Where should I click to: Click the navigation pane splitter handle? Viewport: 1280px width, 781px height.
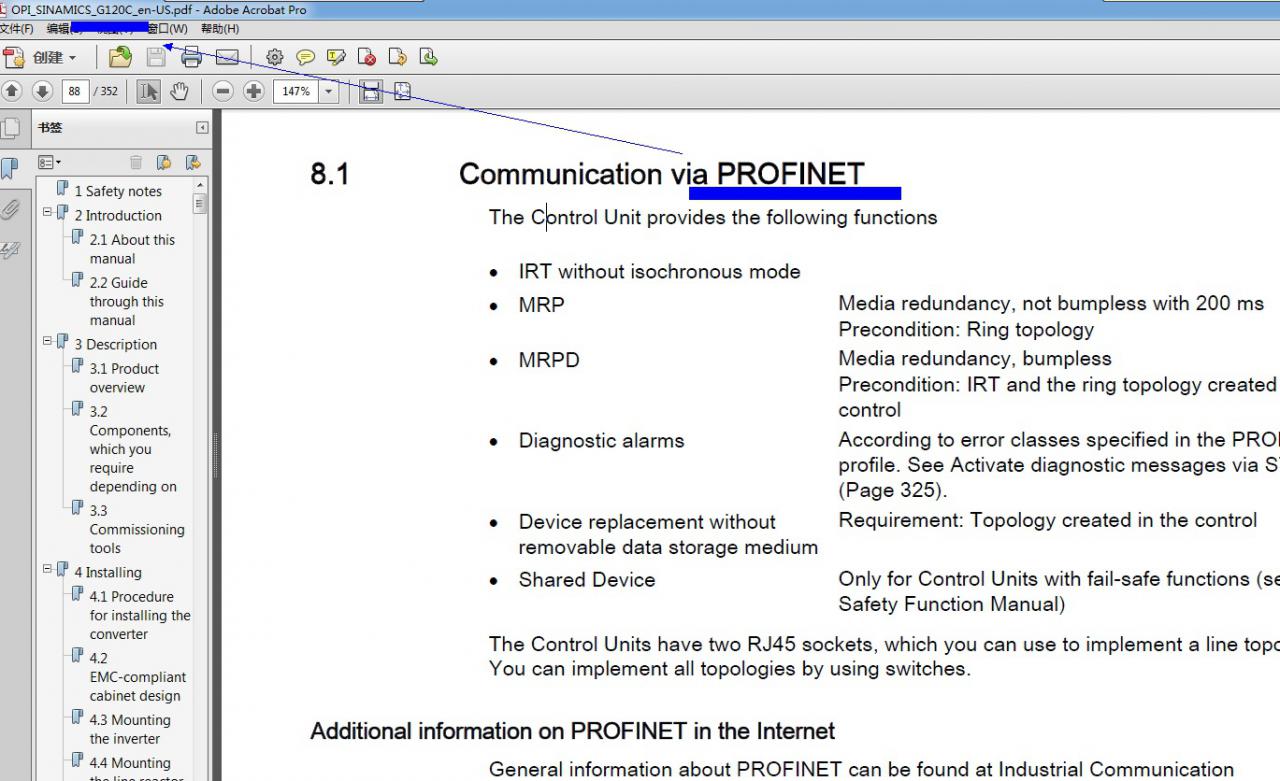pos(215,455)
